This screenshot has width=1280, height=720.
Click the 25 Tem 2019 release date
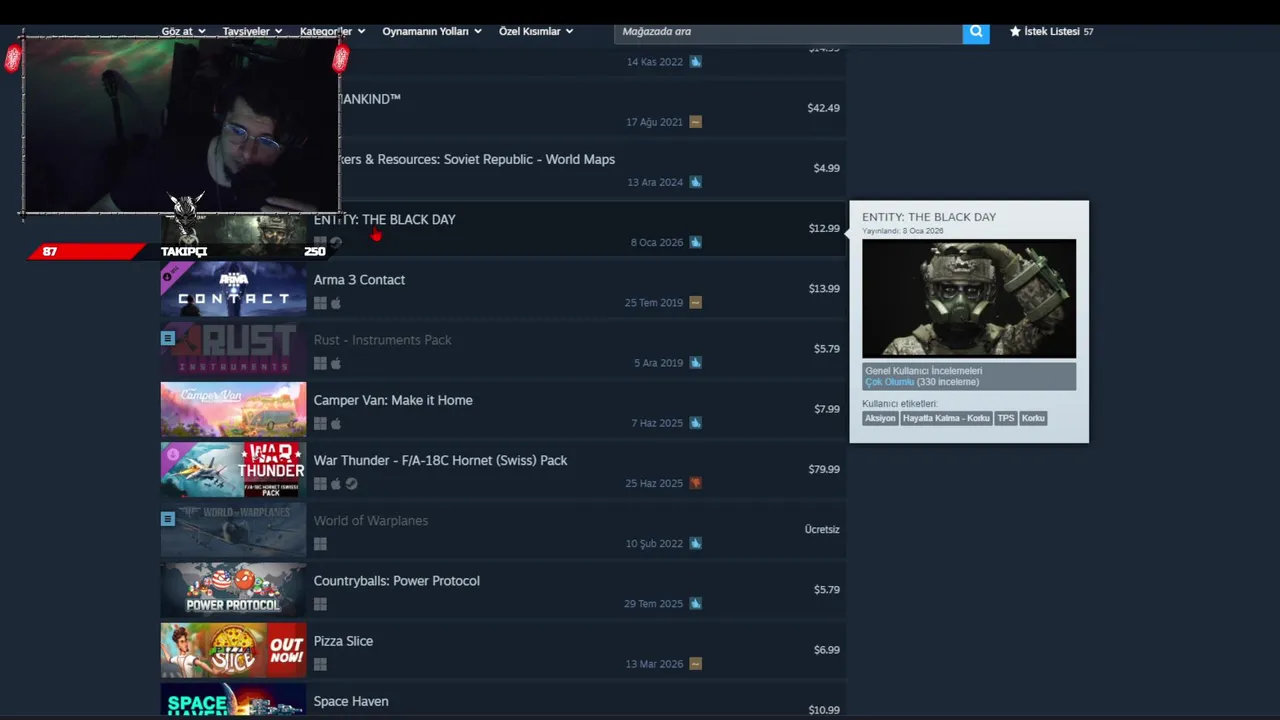[x=654, y=303]
